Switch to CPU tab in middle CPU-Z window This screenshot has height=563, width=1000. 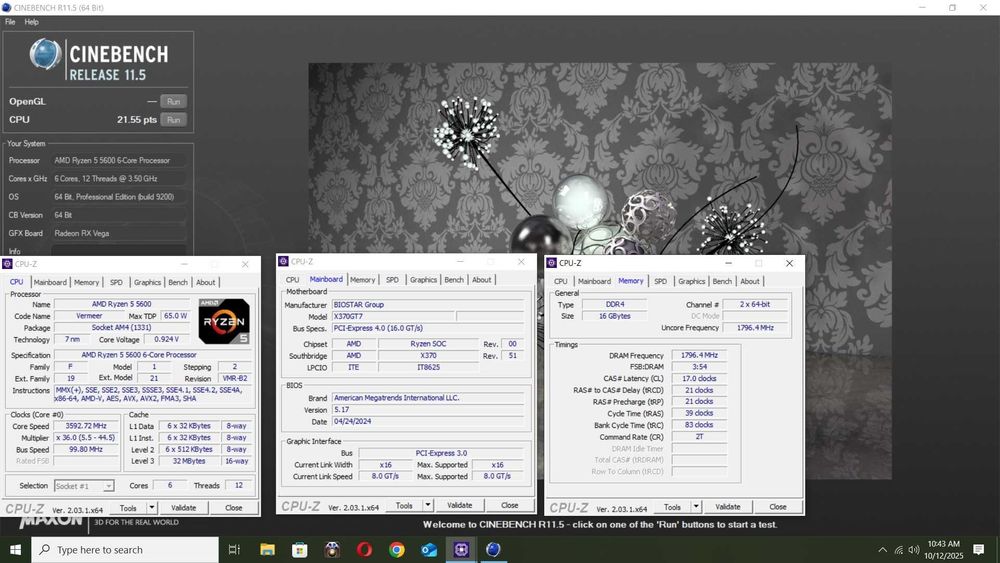pyautogui.click(x=292, y=279)
